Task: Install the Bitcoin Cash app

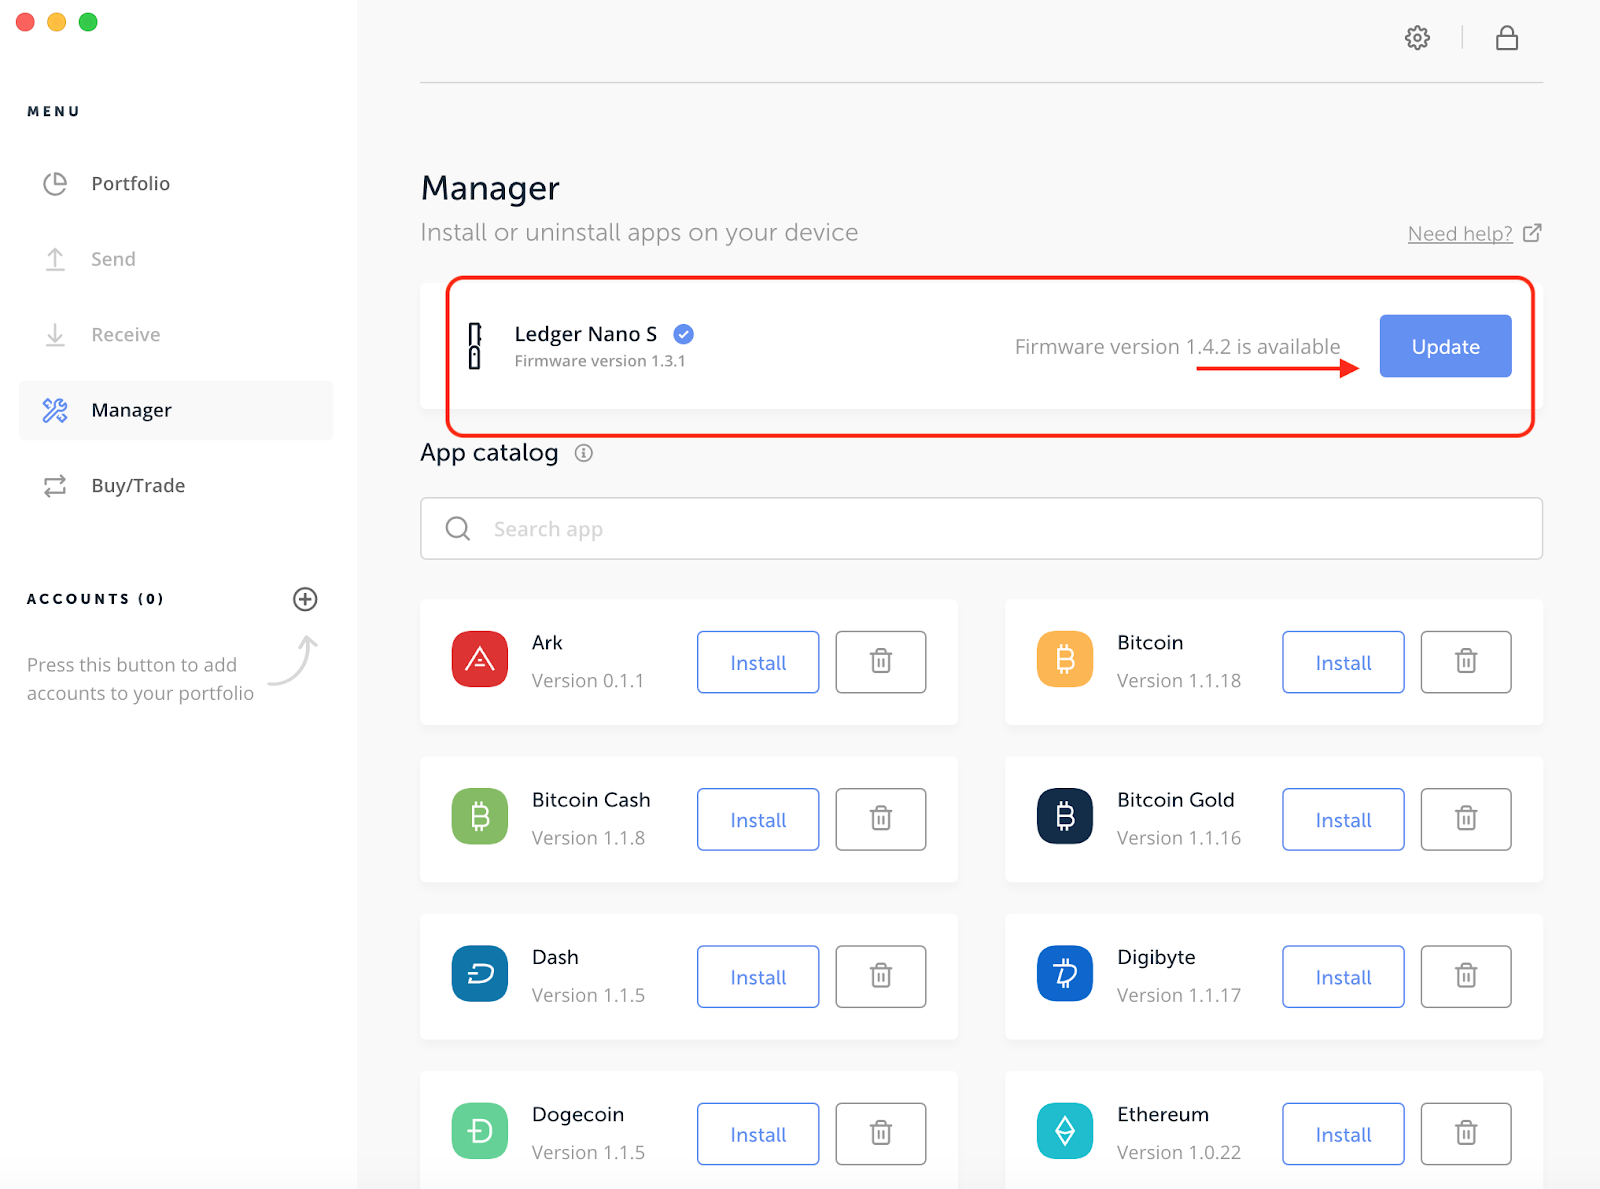Action: point(758,819)
